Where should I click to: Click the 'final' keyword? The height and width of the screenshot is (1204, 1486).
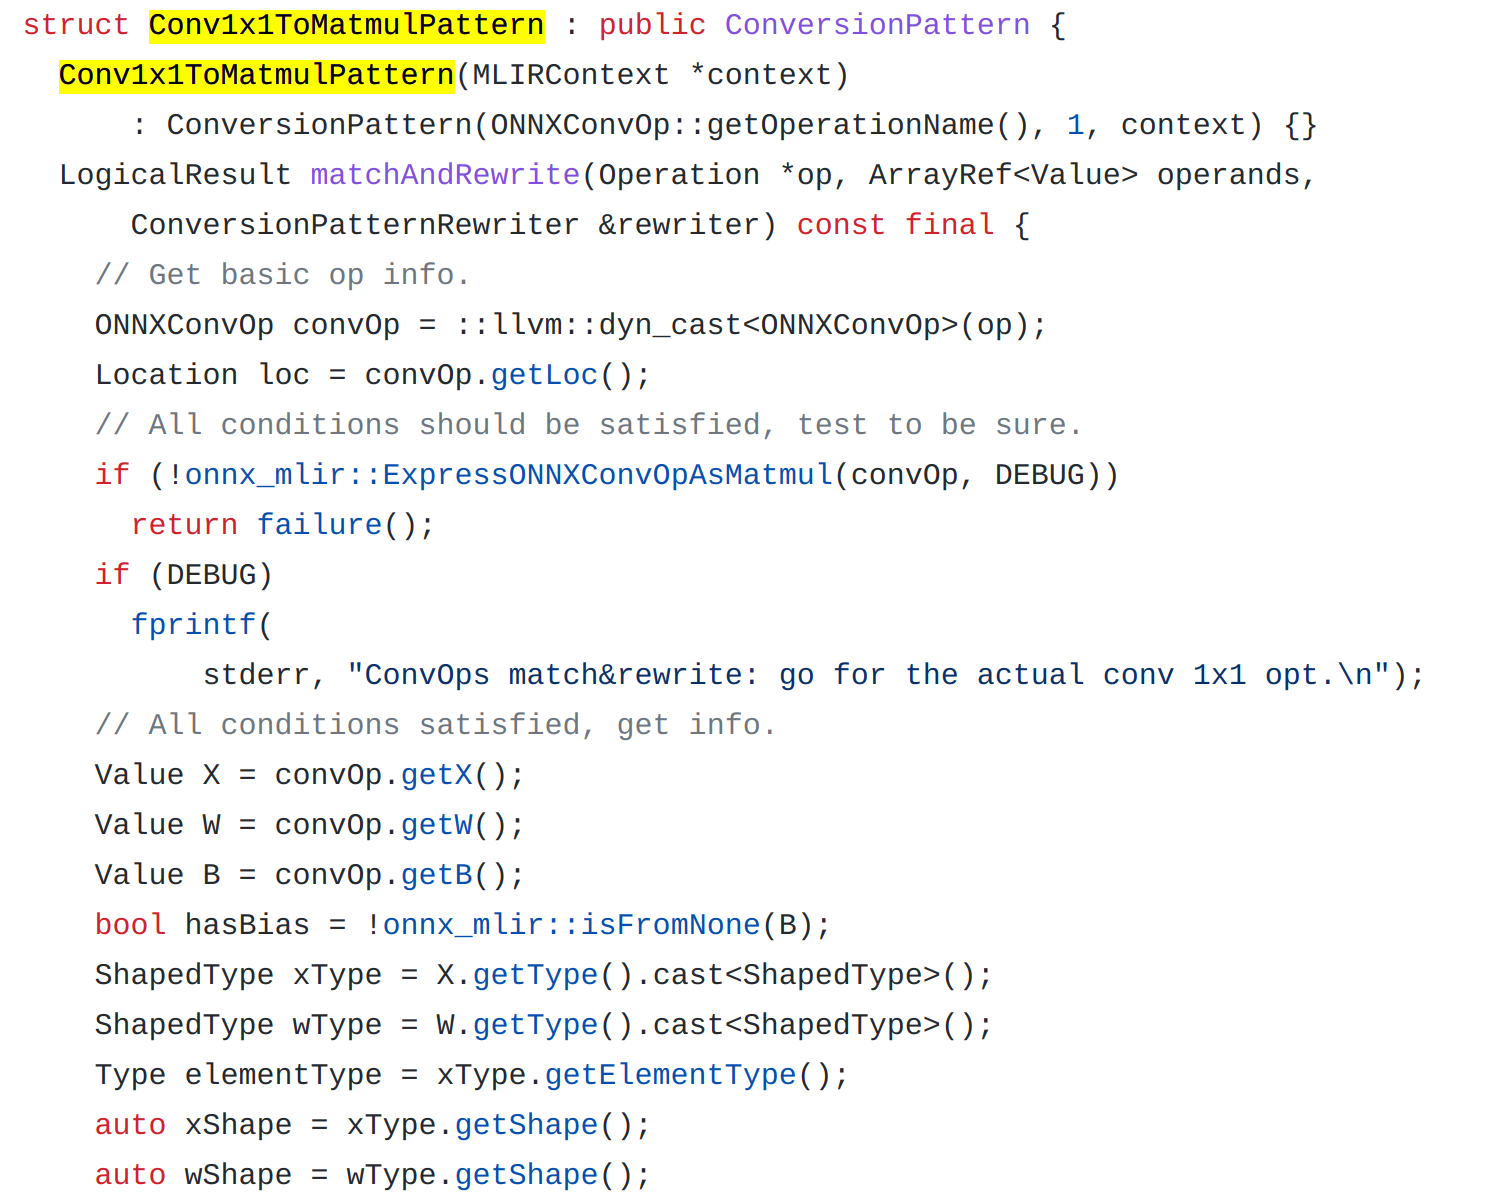tap(949, 225)
